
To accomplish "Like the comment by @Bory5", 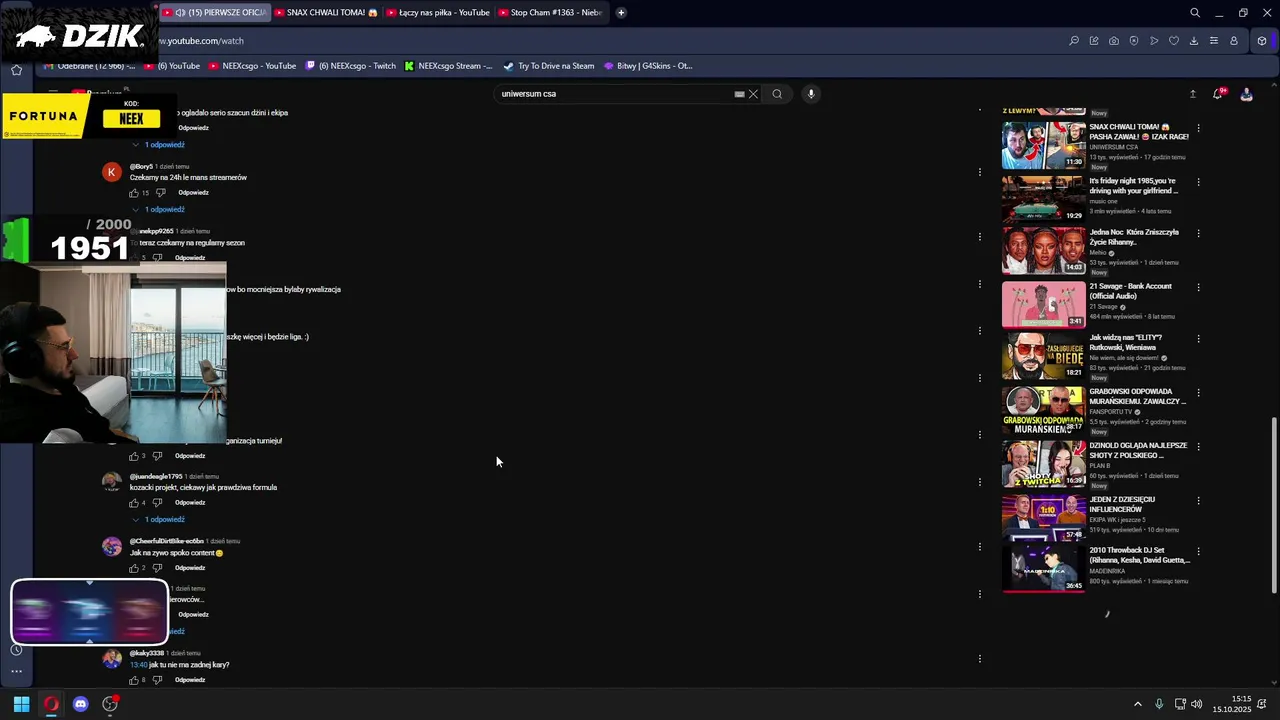I will 134,193.
